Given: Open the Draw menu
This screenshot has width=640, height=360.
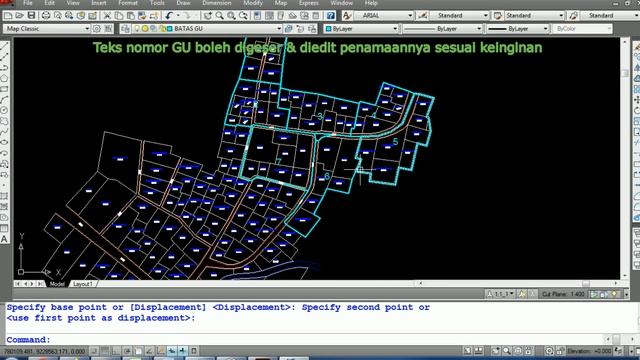Looking at the screenshot, I should pyautogui.click(x=183, y=3).
